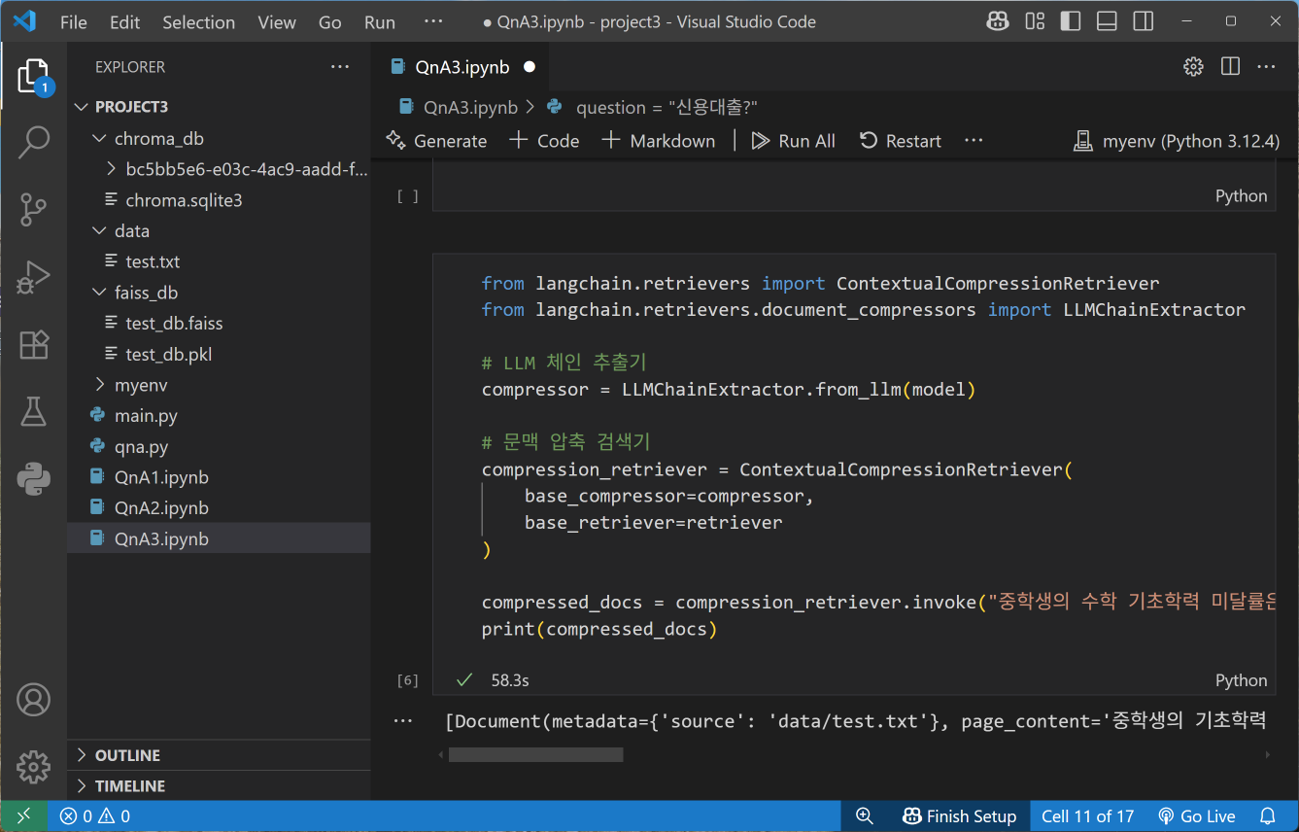The image size is (1299, 832).
Task: Open test_db.faiss file
Action: click(x=220, y=323)
